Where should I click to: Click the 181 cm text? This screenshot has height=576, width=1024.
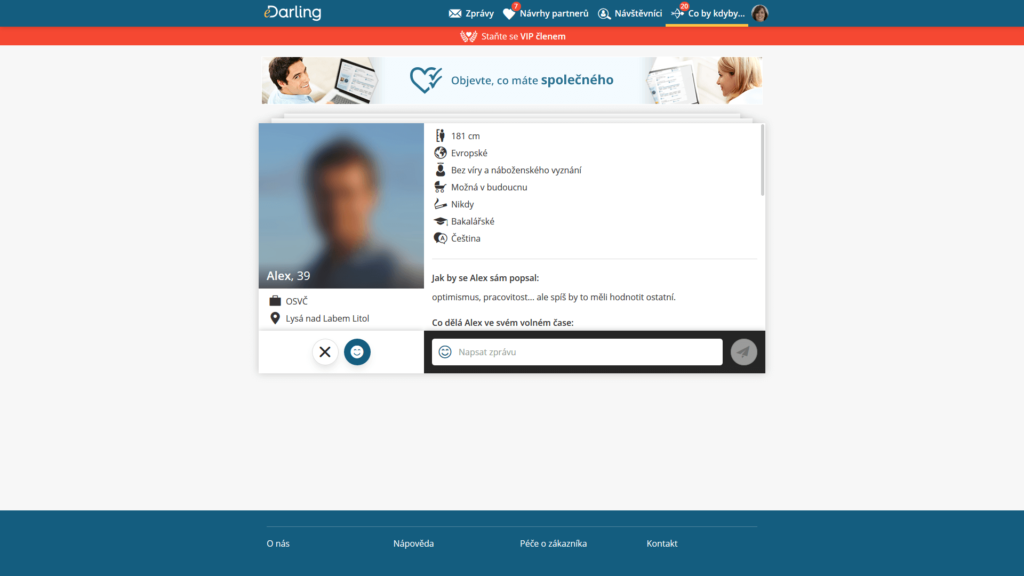tap(465, 136)
